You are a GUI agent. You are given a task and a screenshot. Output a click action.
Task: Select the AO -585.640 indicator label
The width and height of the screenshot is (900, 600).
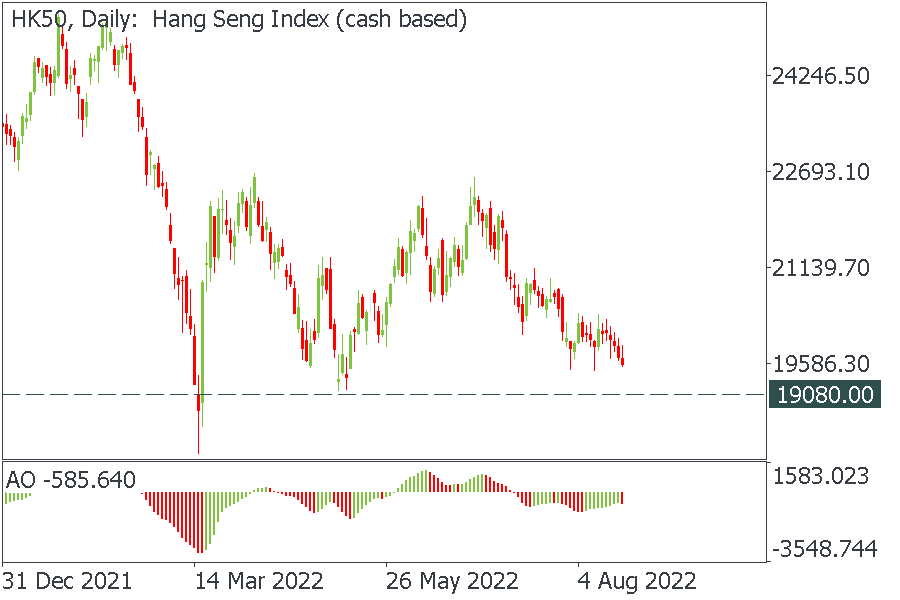pos(71,480)
